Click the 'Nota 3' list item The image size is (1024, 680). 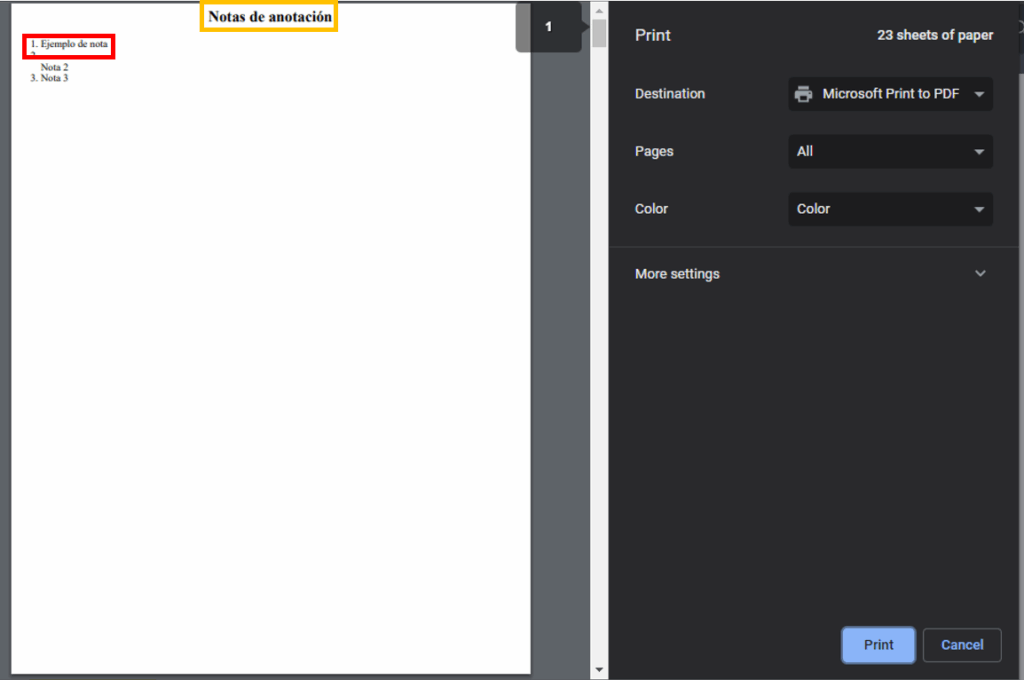pos(50,78)
